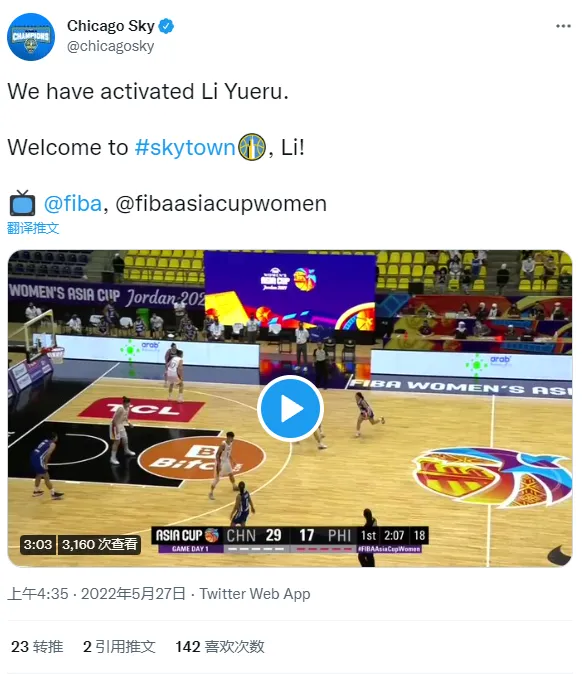Viewport: 585px width, 674px height.
Task: Click the television emoji icon
Action: tap(22, 202)
